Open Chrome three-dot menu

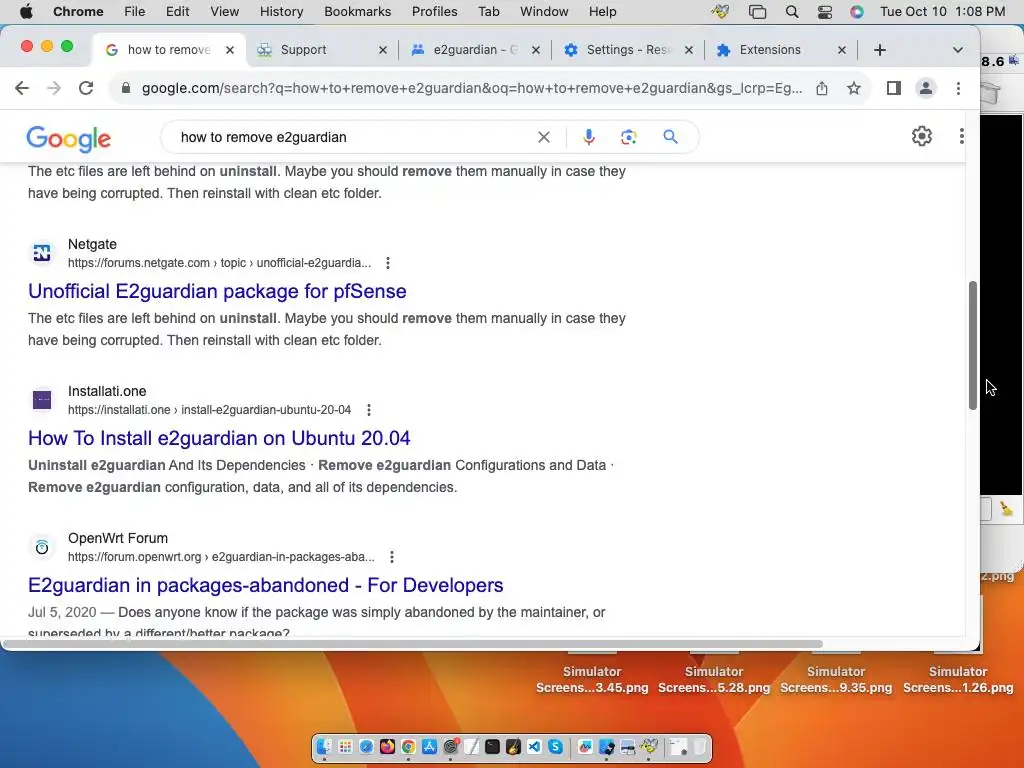point(958,88)
